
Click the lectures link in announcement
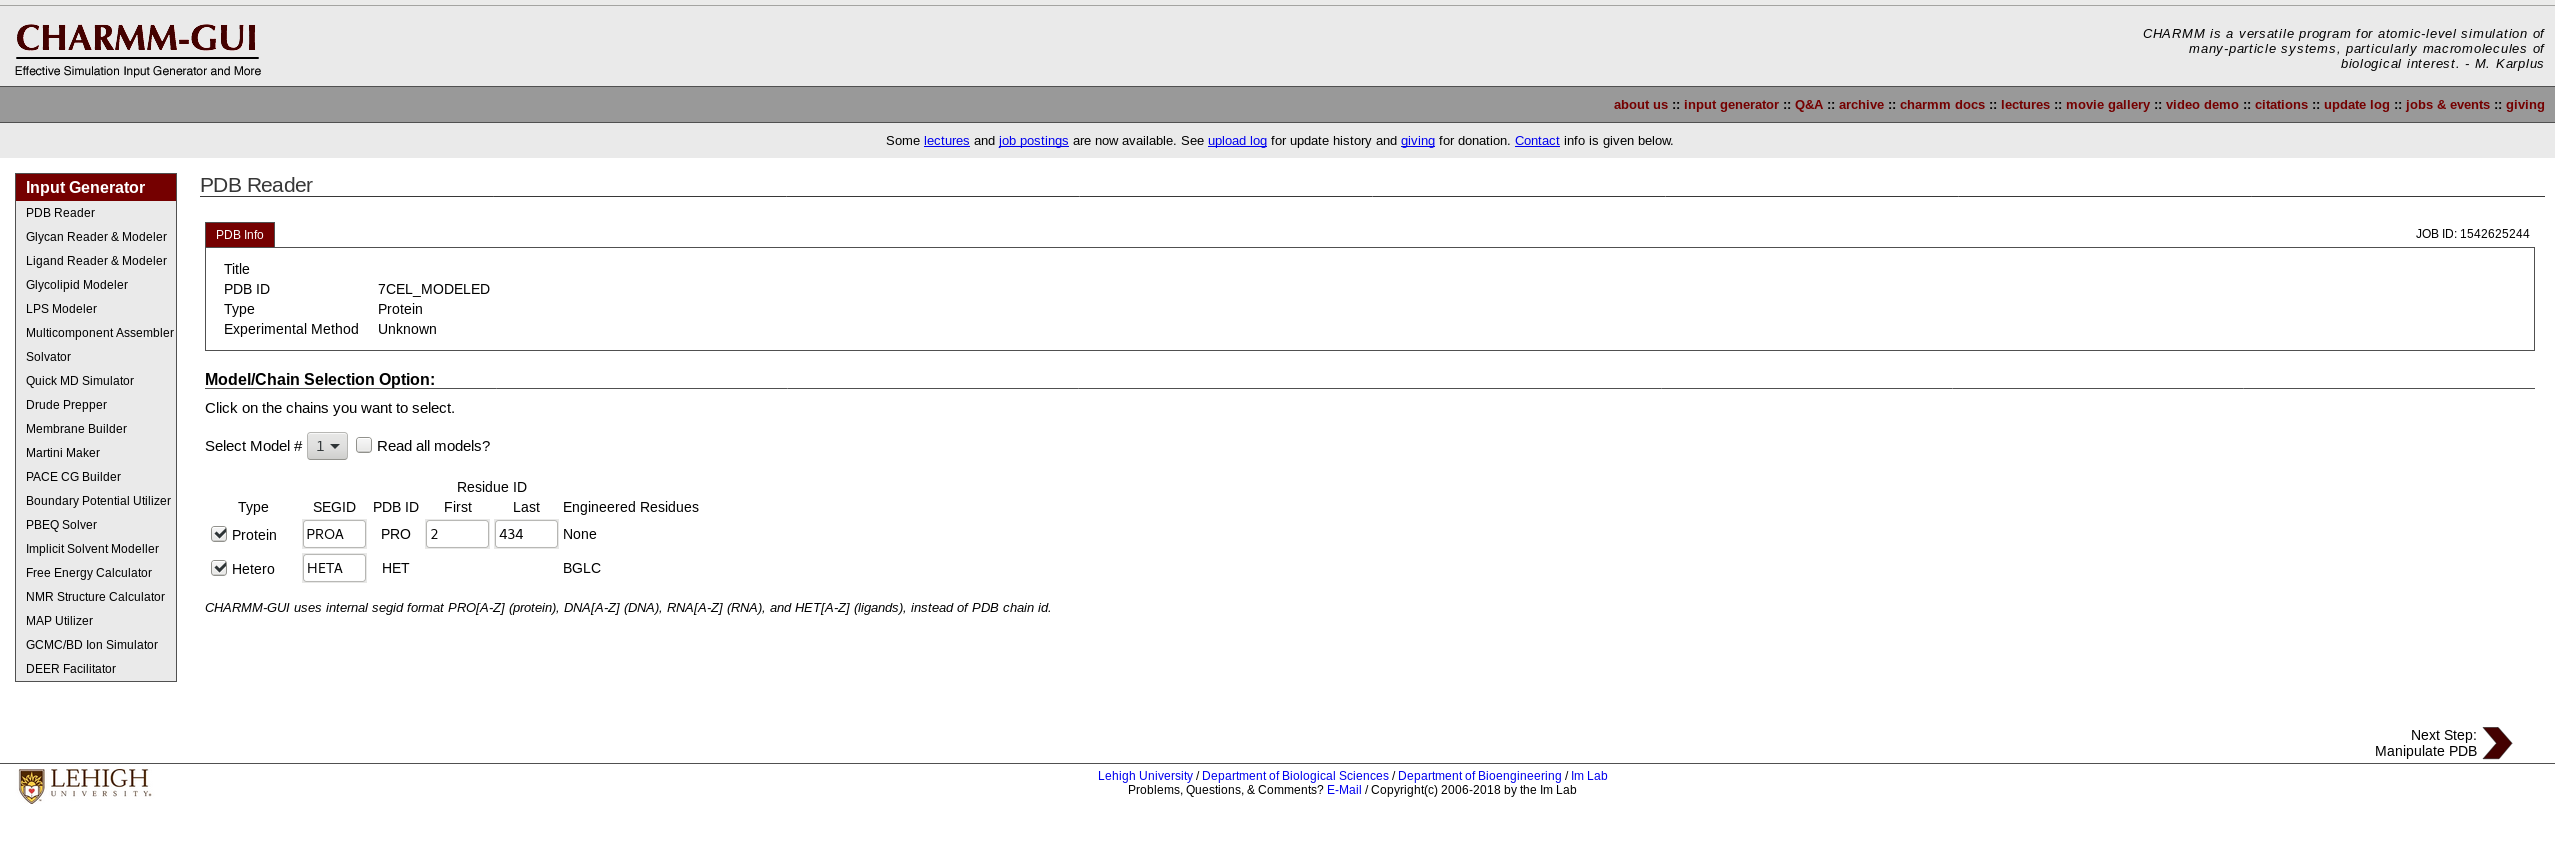(x=946, y=141)
